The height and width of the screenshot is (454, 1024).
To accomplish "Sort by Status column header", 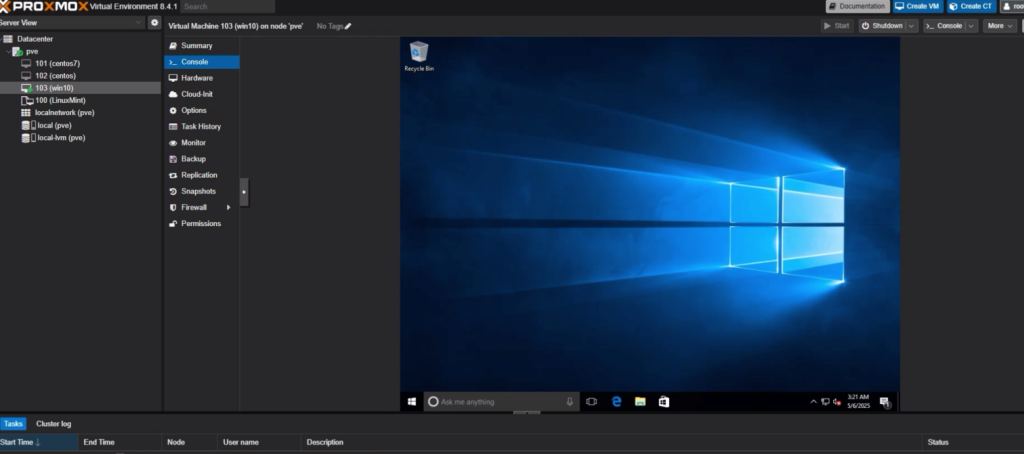I will 973,442.
